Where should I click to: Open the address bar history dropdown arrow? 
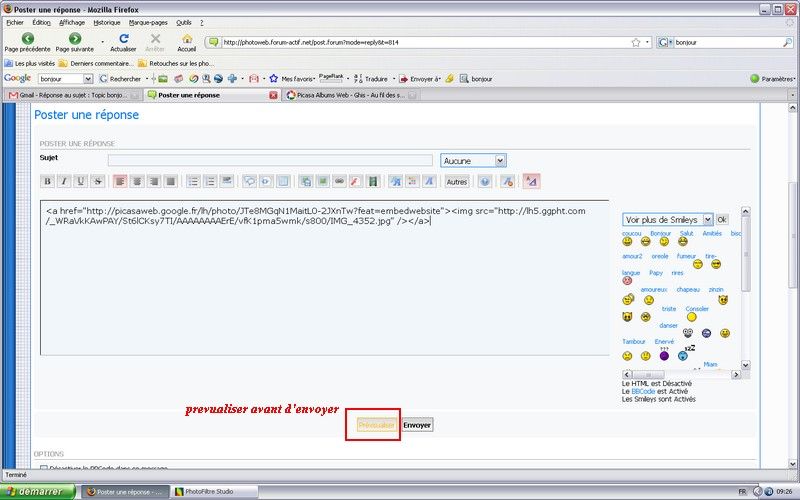(x=647, y=42)
